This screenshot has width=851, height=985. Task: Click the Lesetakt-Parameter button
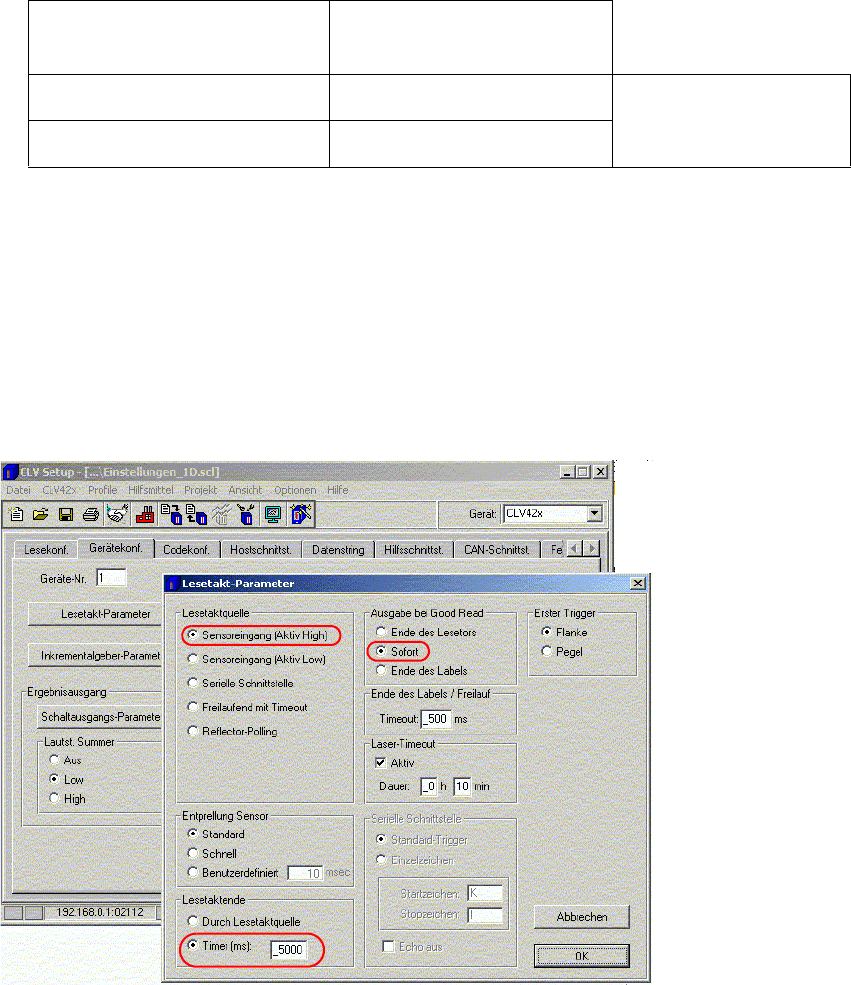pos(95,614)
